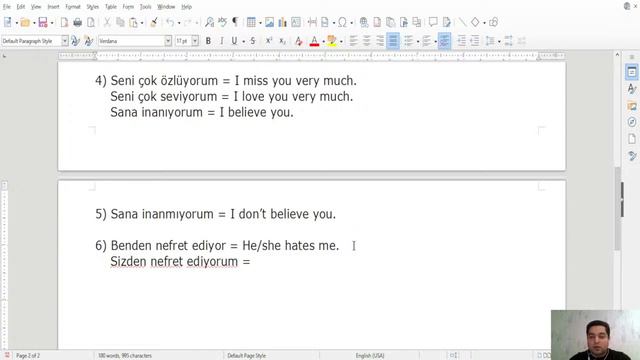Screen dimensions: 640x360
Task: Toggle Align Left
Action: click(353, 41)
